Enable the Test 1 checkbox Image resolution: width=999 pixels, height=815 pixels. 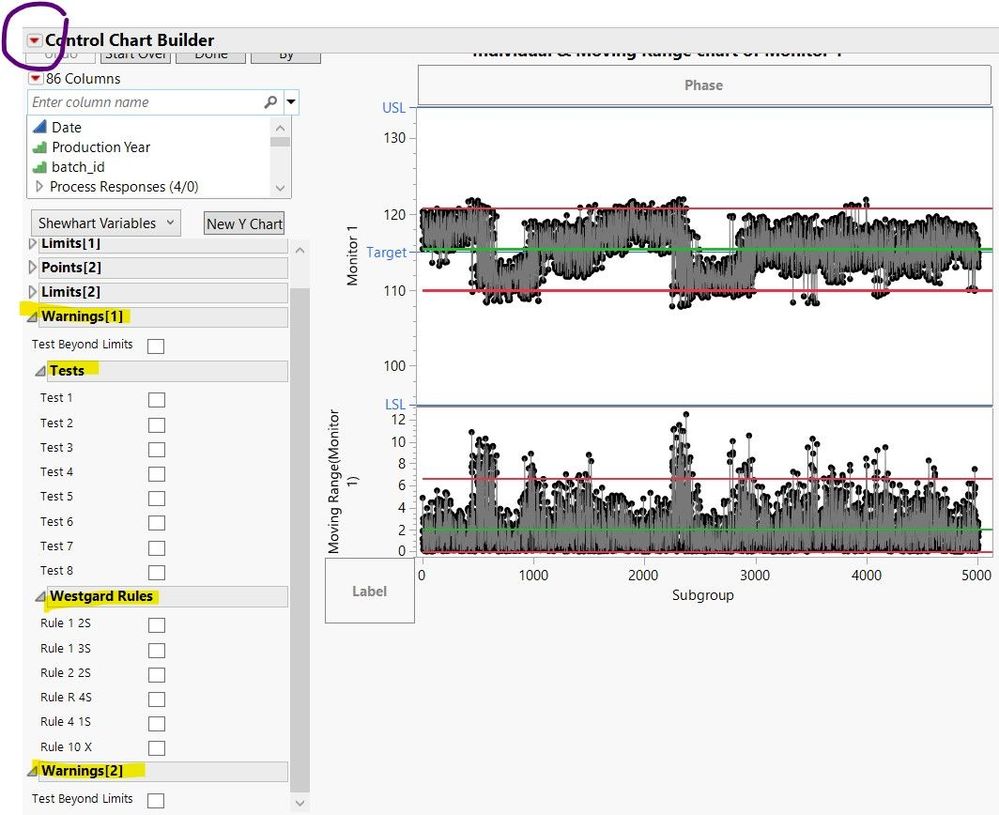click(x=157, y=400)
